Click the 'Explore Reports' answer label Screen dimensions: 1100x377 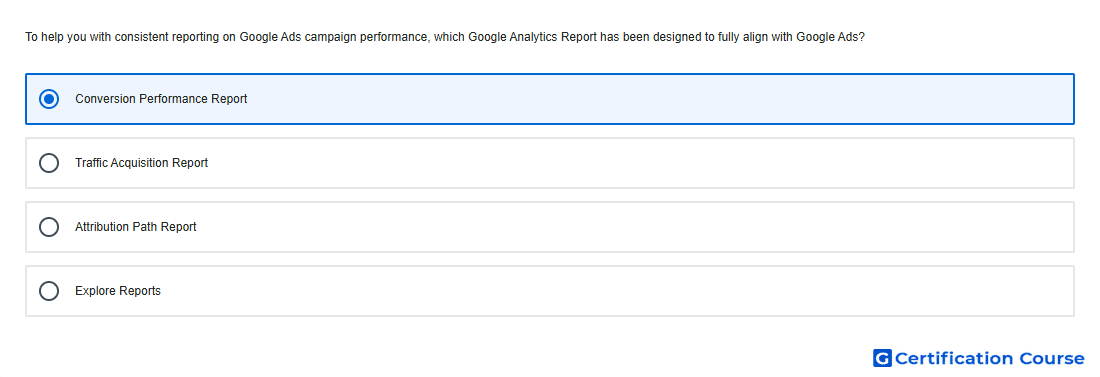point(118,291)
